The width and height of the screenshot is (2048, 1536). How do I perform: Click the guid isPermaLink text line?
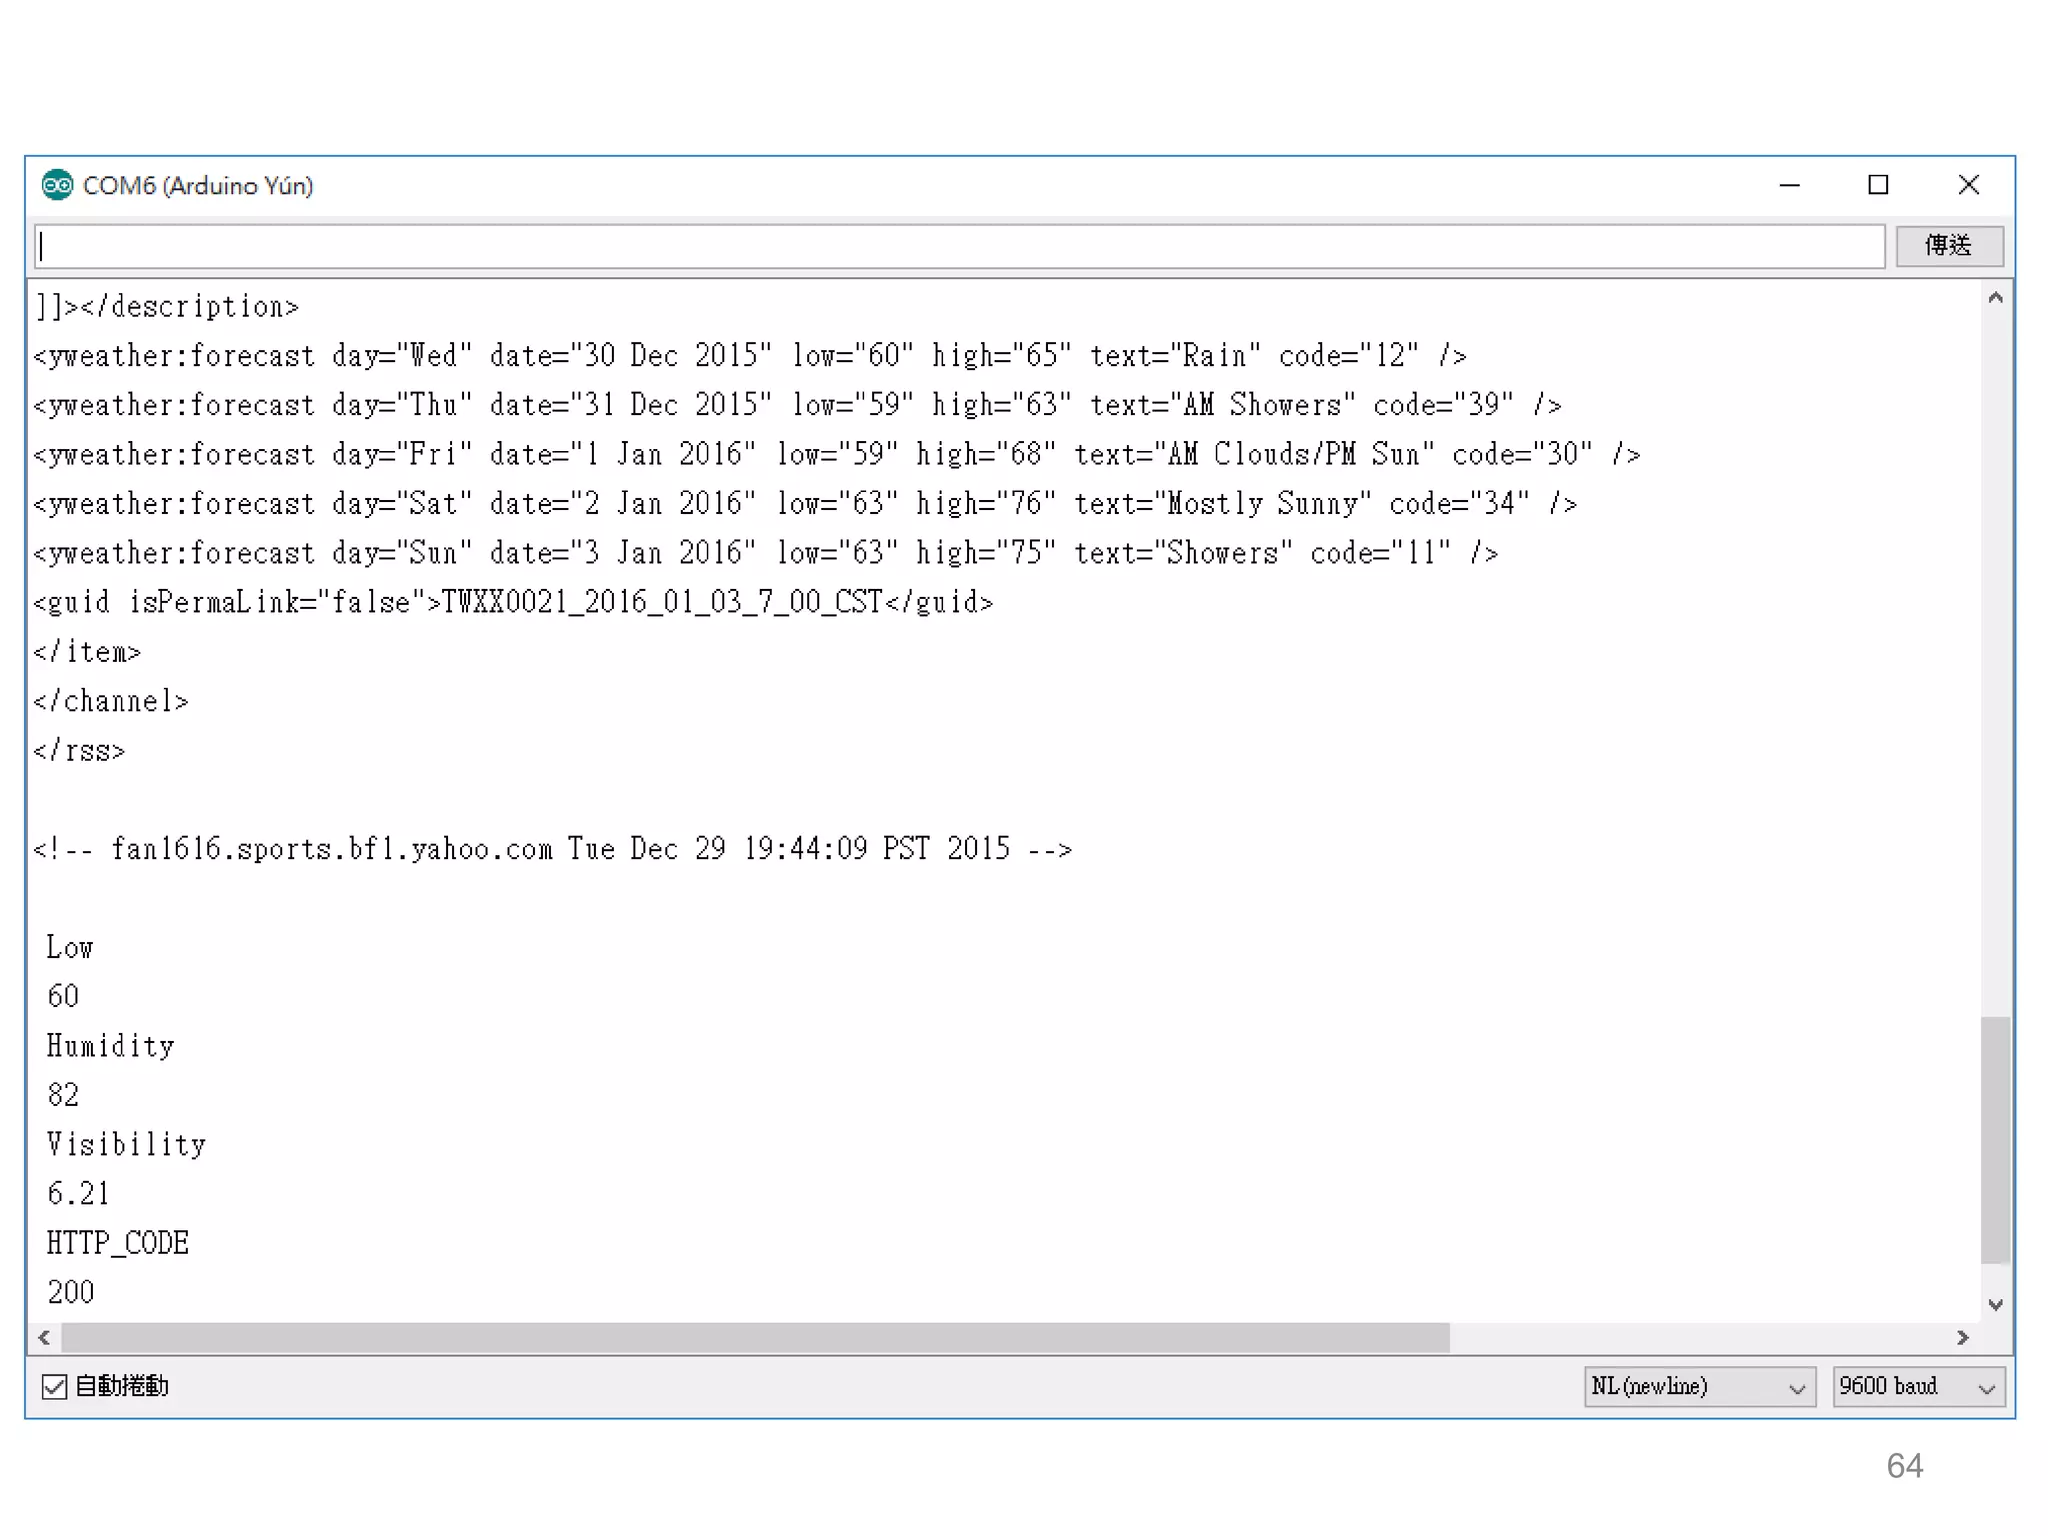[512, 602]
